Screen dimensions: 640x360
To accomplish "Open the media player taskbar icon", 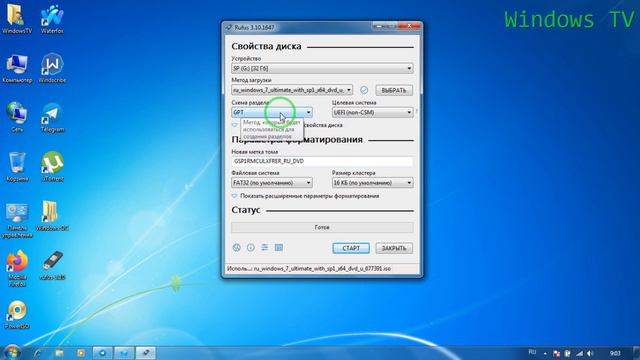I will 81,353.
